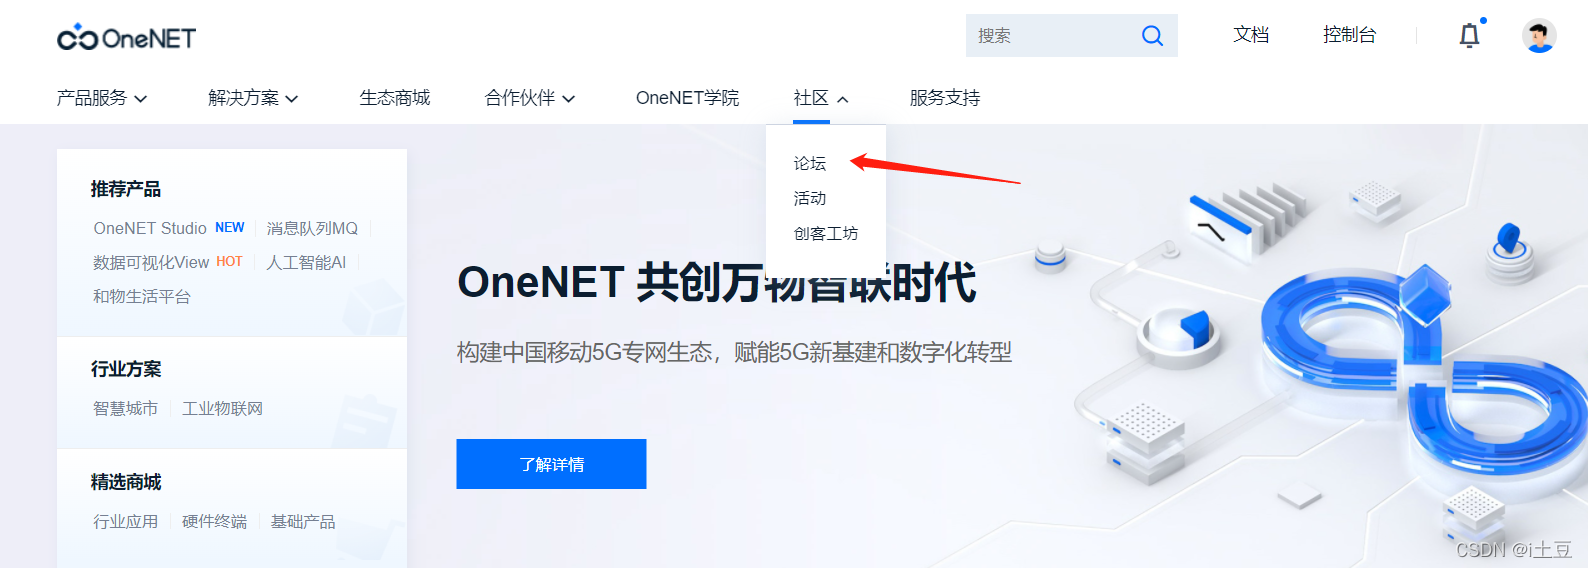
Task: Open 服务支持 in the navigation
Action: coord(945,98)
